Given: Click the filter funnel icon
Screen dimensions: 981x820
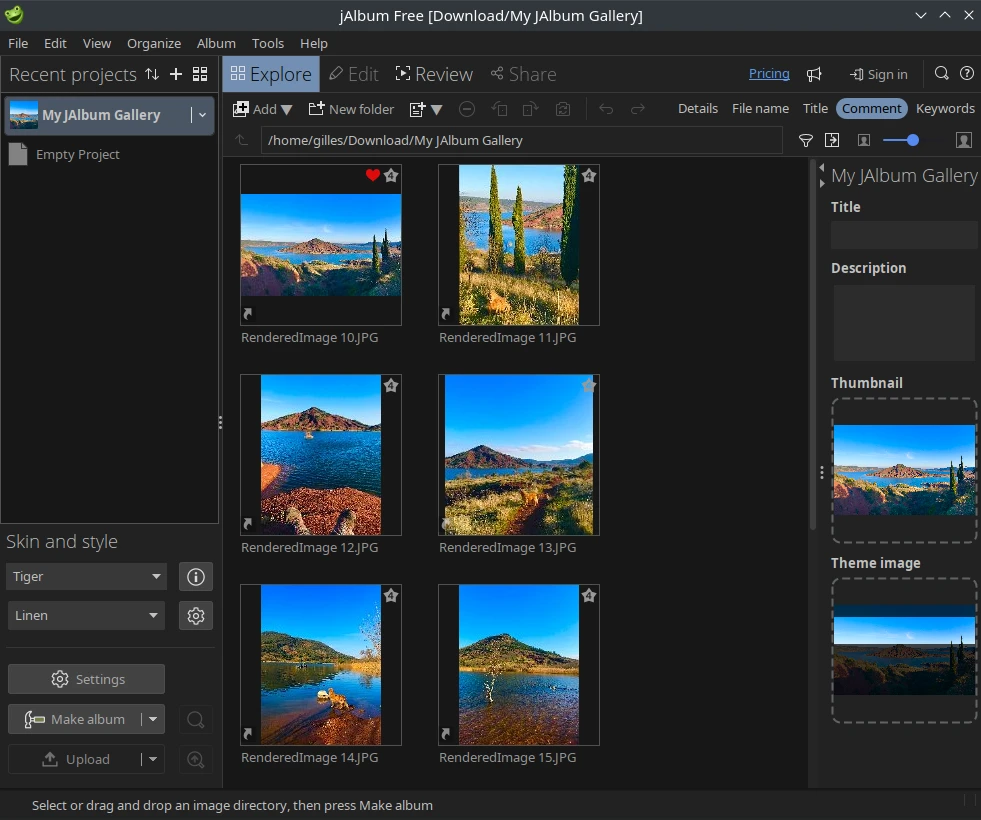Looking at the screenshot, I should click(805, 141).
